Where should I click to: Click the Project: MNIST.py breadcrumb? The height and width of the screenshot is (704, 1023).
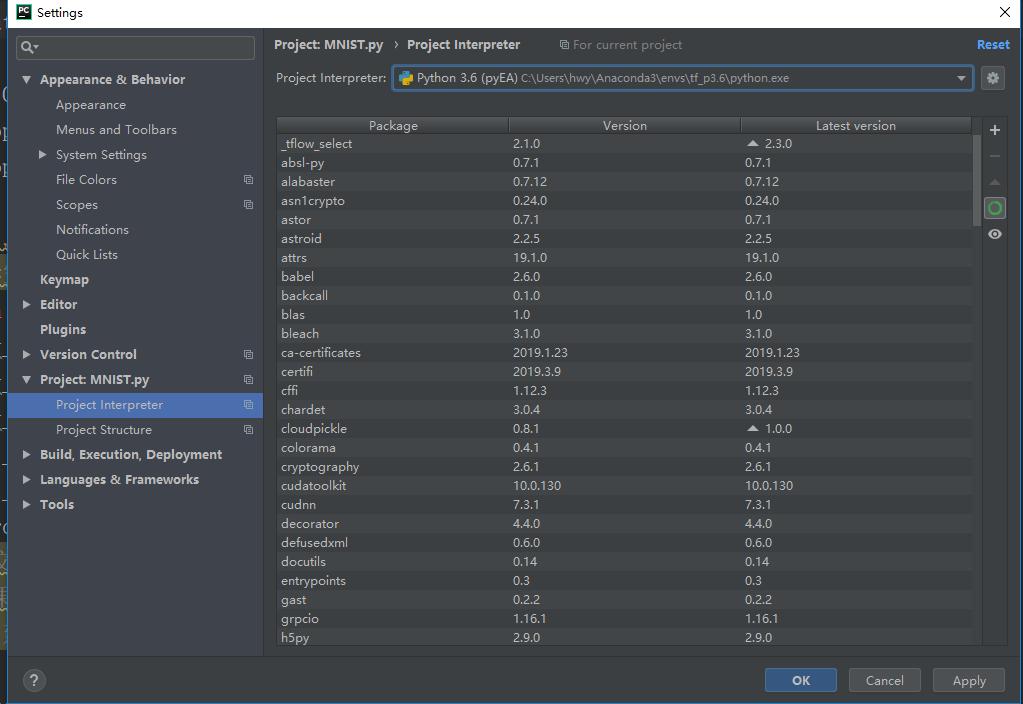(328, 44)
